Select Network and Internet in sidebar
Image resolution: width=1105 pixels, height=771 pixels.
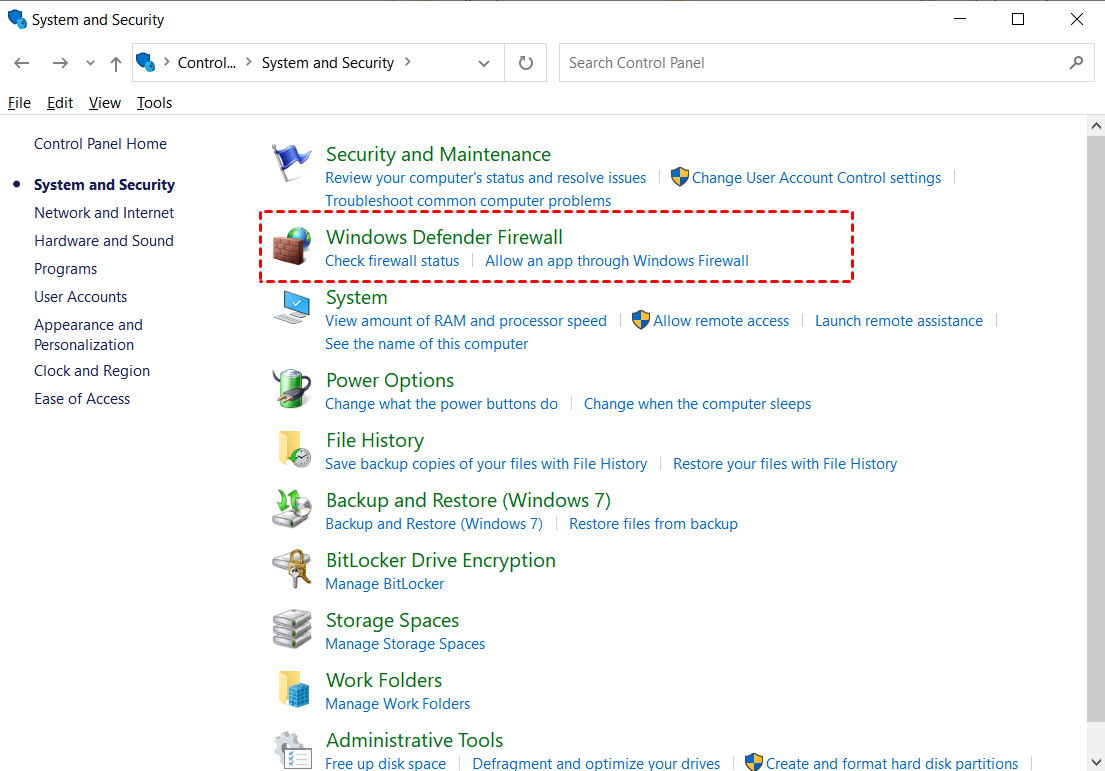click(104, 213)
